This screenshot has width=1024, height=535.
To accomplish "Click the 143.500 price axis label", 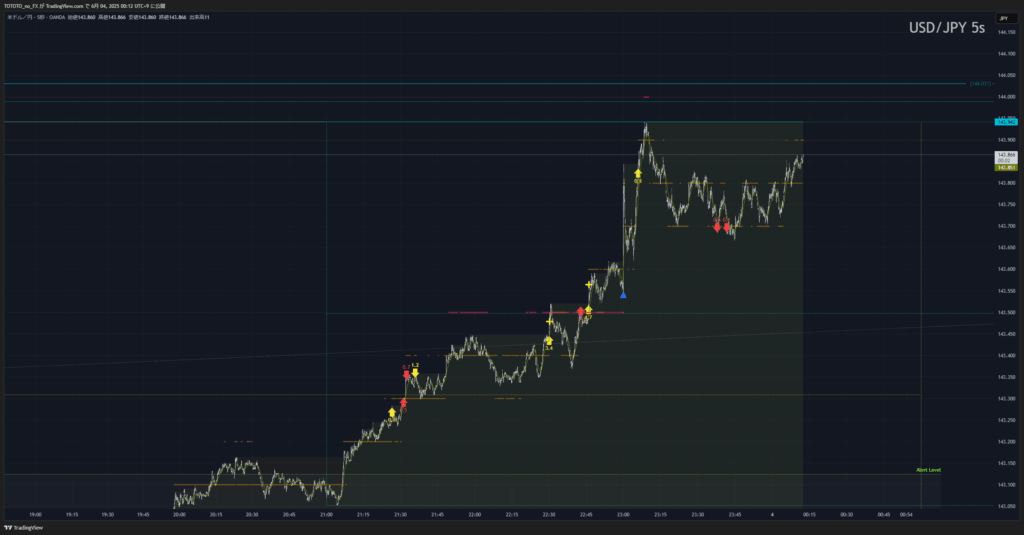I will click(1006, 312).
